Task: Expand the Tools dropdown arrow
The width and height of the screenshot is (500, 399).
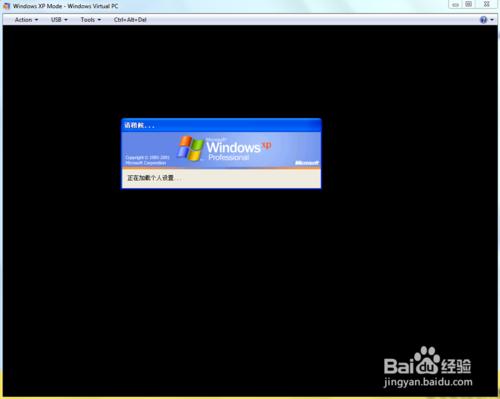Action: pyautogui.click(x=99, y=20)
